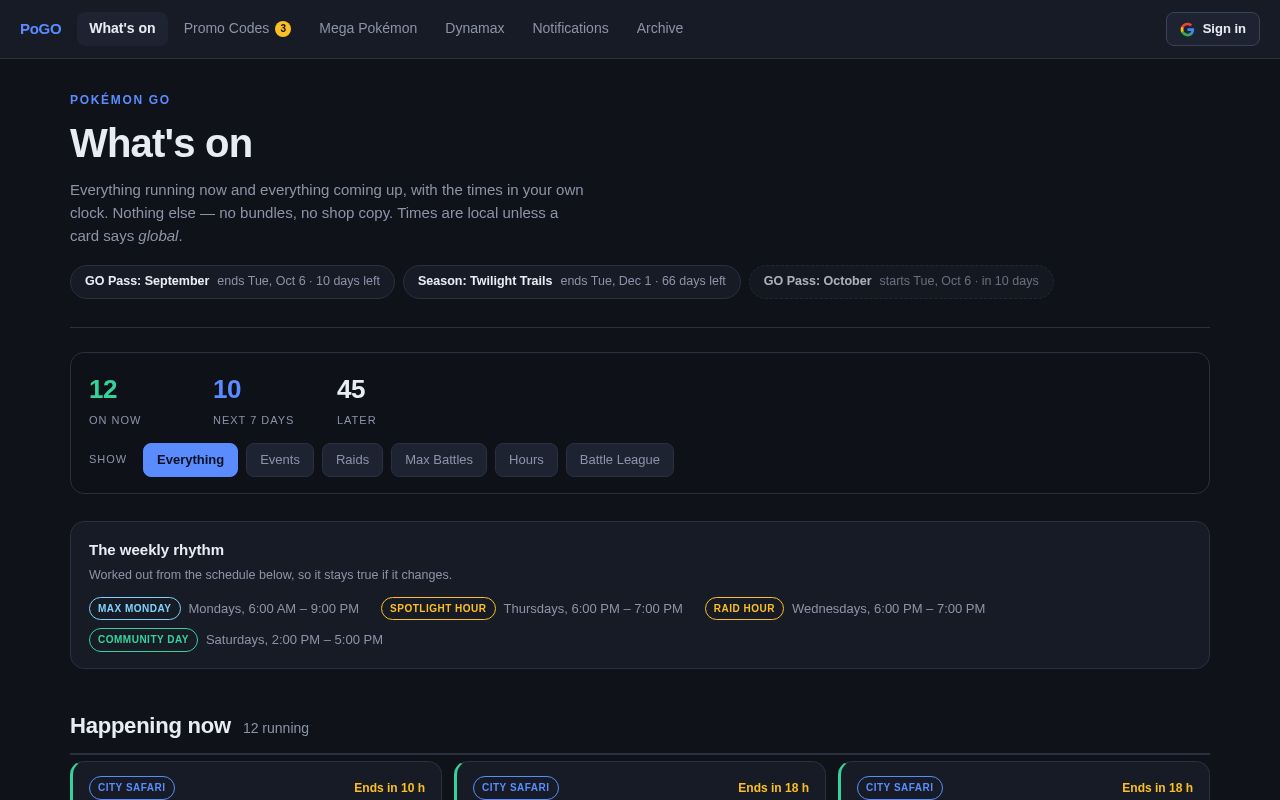Open the City Safari card ending in 10 h
This screenshot has width=1280, height=800.
[256, 781]
